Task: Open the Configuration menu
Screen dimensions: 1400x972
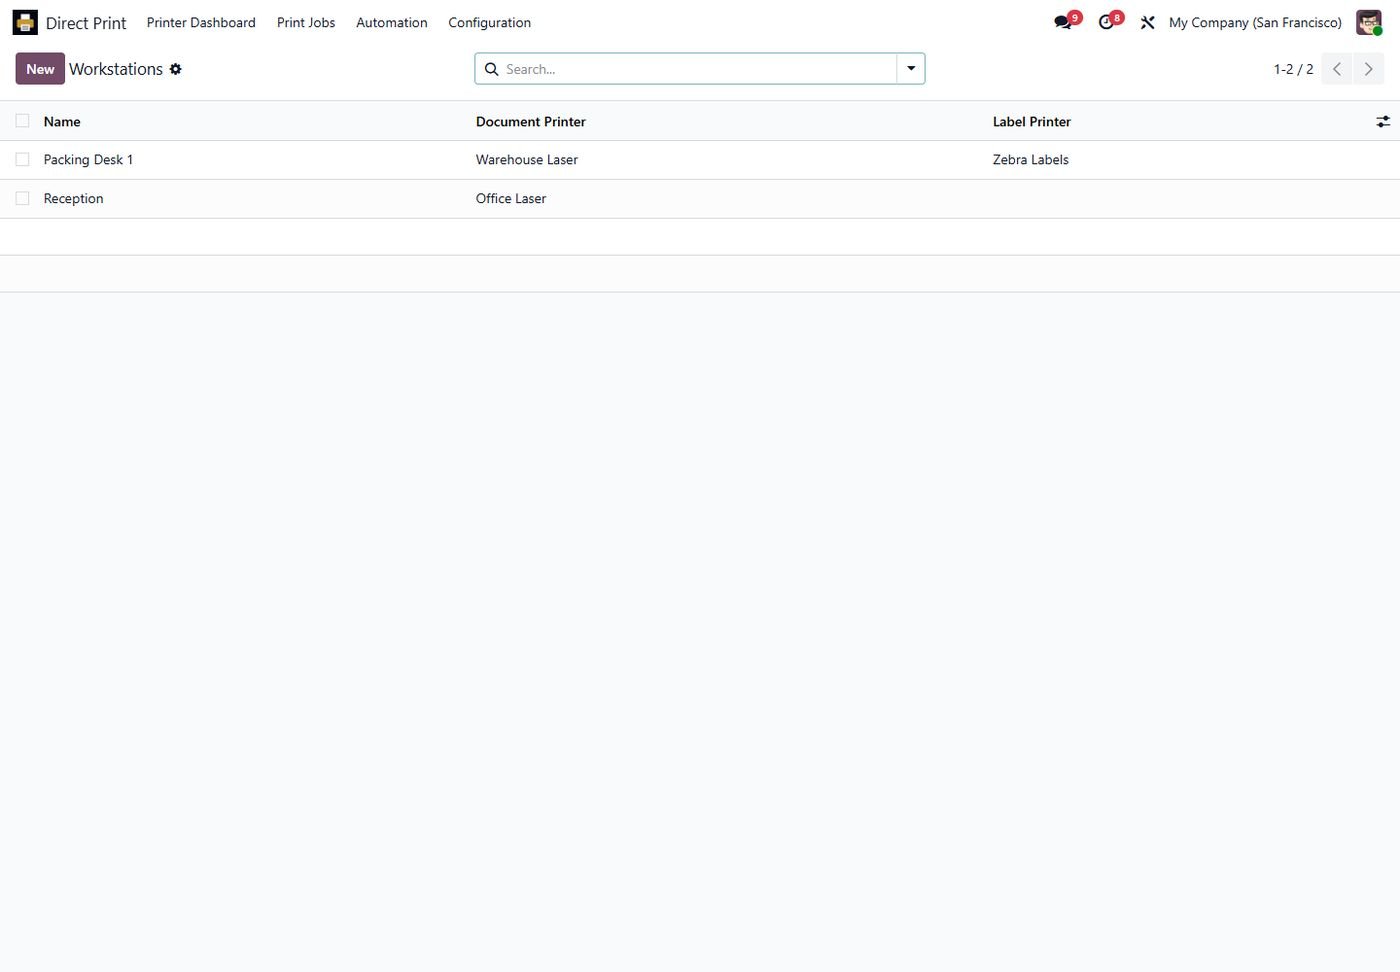Action: point(490,22)
